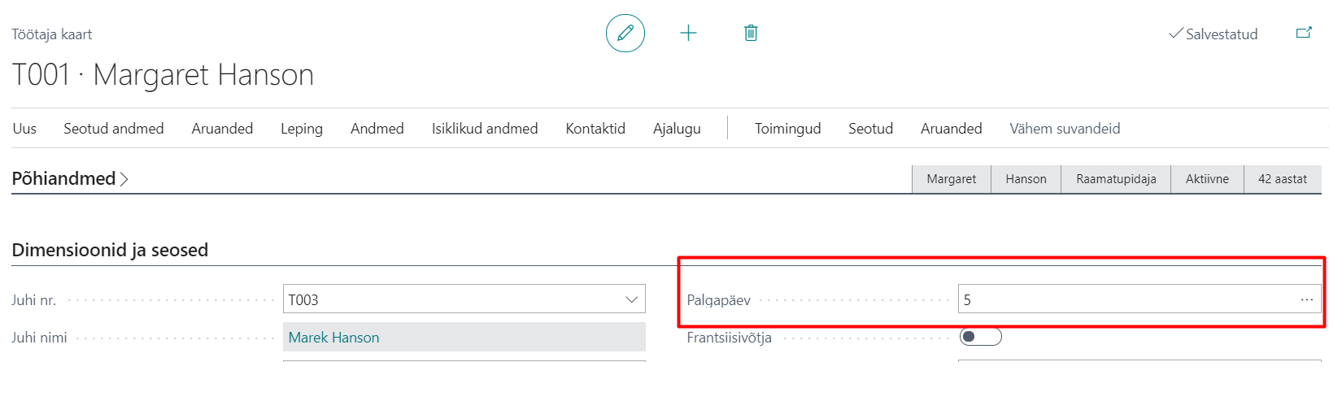Toggle the Frantsiisivõtja switch
Viewport: 1344px width, 407px height.
tap(980, 337)
